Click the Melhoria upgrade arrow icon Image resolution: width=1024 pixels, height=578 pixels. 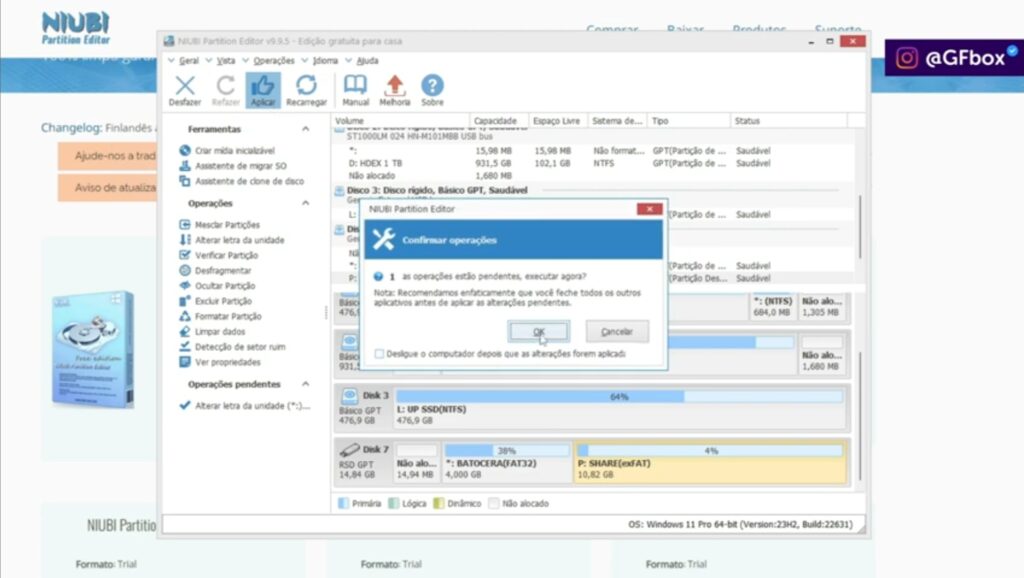(394, 86)
